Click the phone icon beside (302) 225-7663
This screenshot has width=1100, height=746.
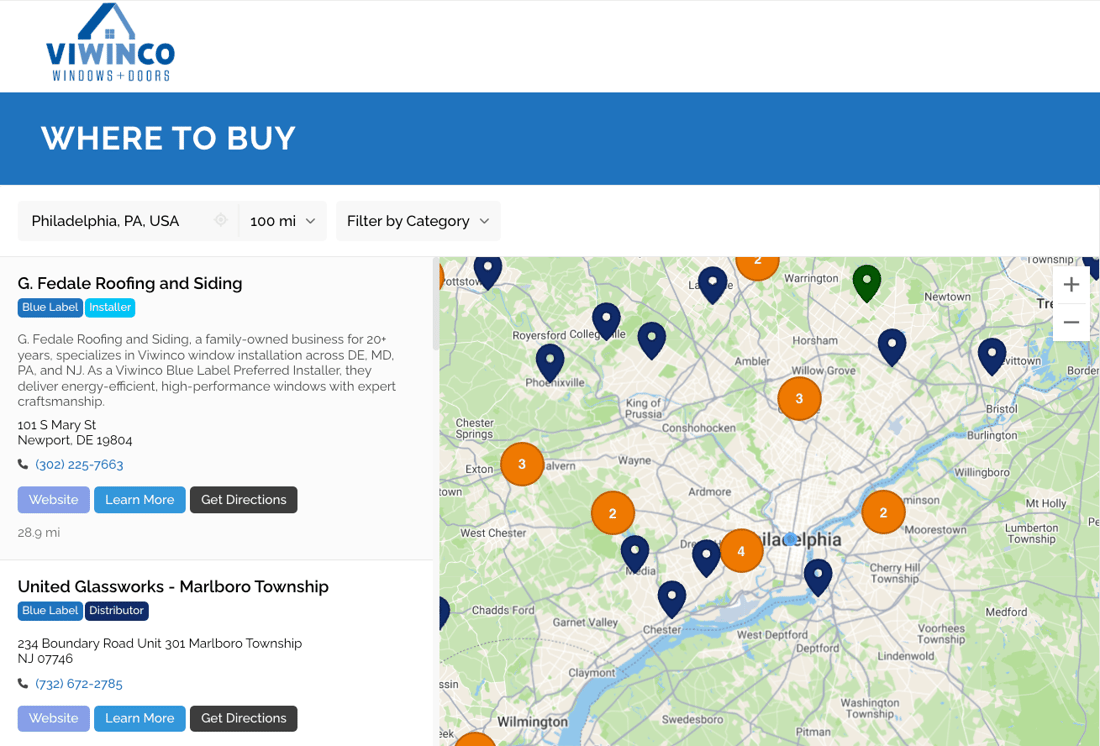[x=22, y=463]
